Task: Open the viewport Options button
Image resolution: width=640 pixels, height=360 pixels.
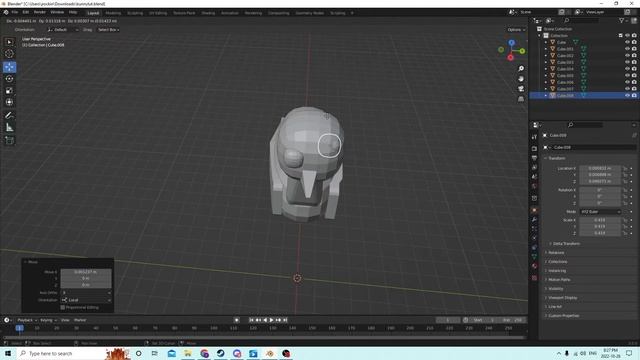Action: tap(516, 30)
